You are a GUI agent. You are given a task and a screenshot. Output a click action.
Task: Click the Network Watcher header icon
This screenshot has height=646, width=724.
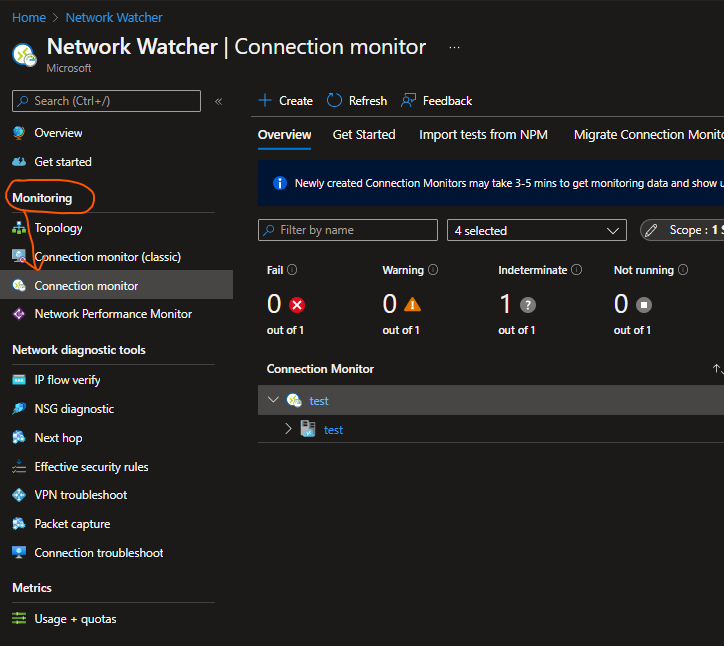[x=24, y=55]
